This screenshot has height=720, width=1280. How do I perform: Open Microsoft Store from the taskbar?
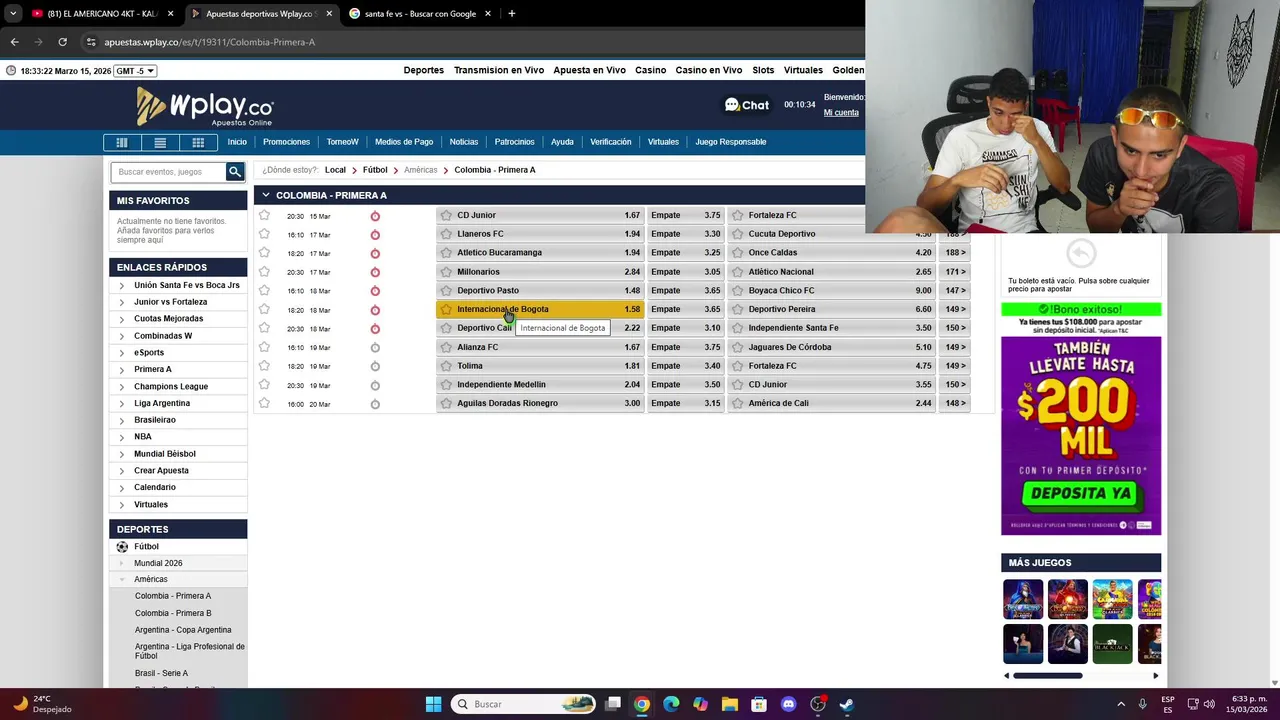coord(759,704)
